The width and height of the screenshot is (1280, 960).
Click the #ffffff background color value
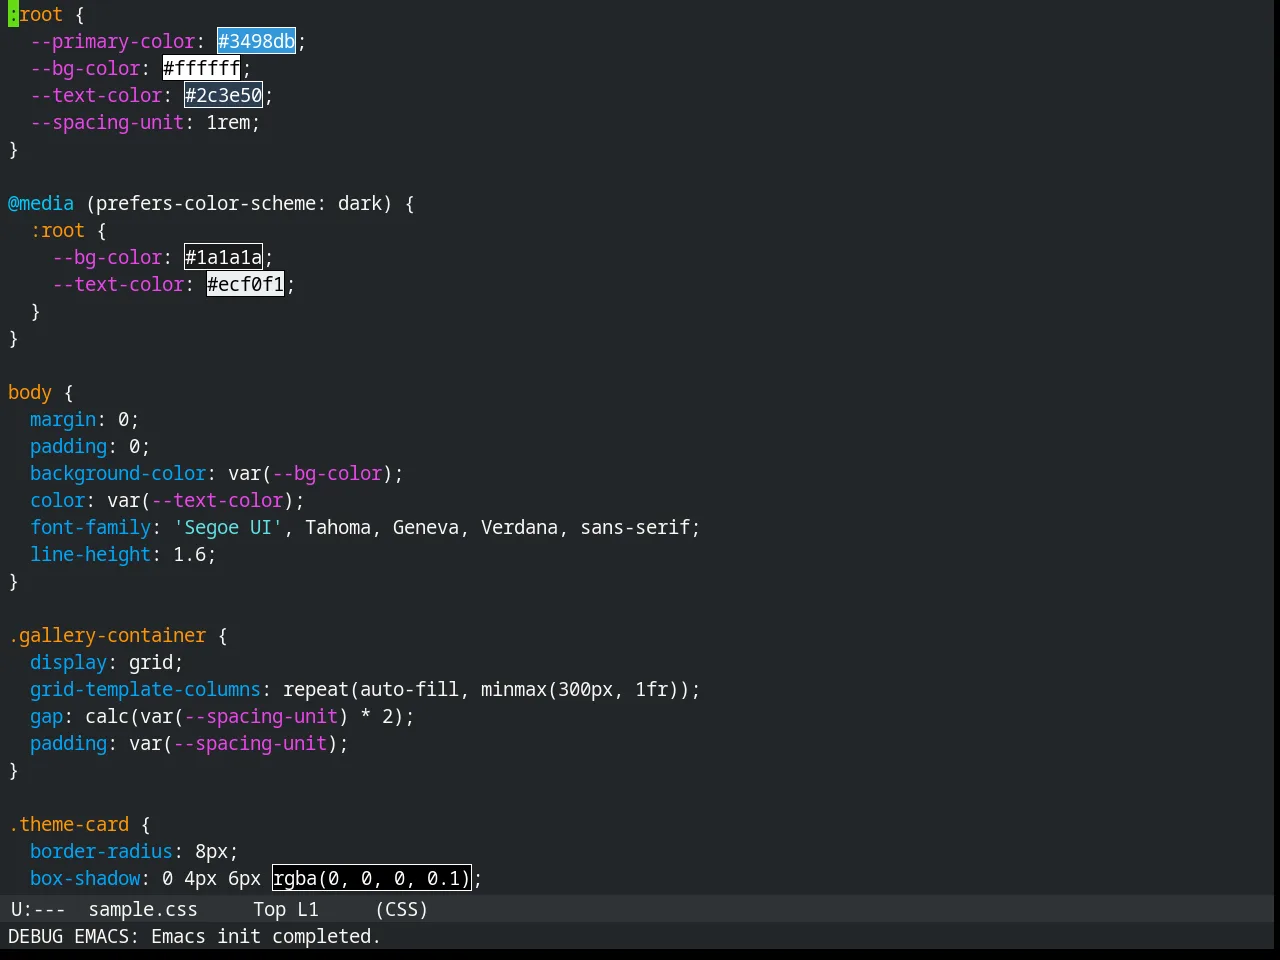202,68
